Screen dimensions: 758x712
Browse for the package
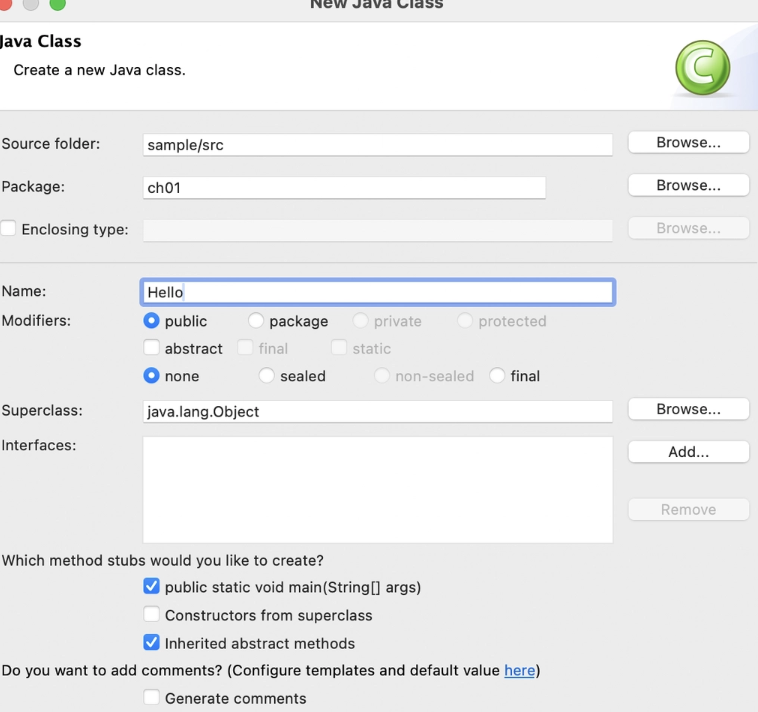688,185
